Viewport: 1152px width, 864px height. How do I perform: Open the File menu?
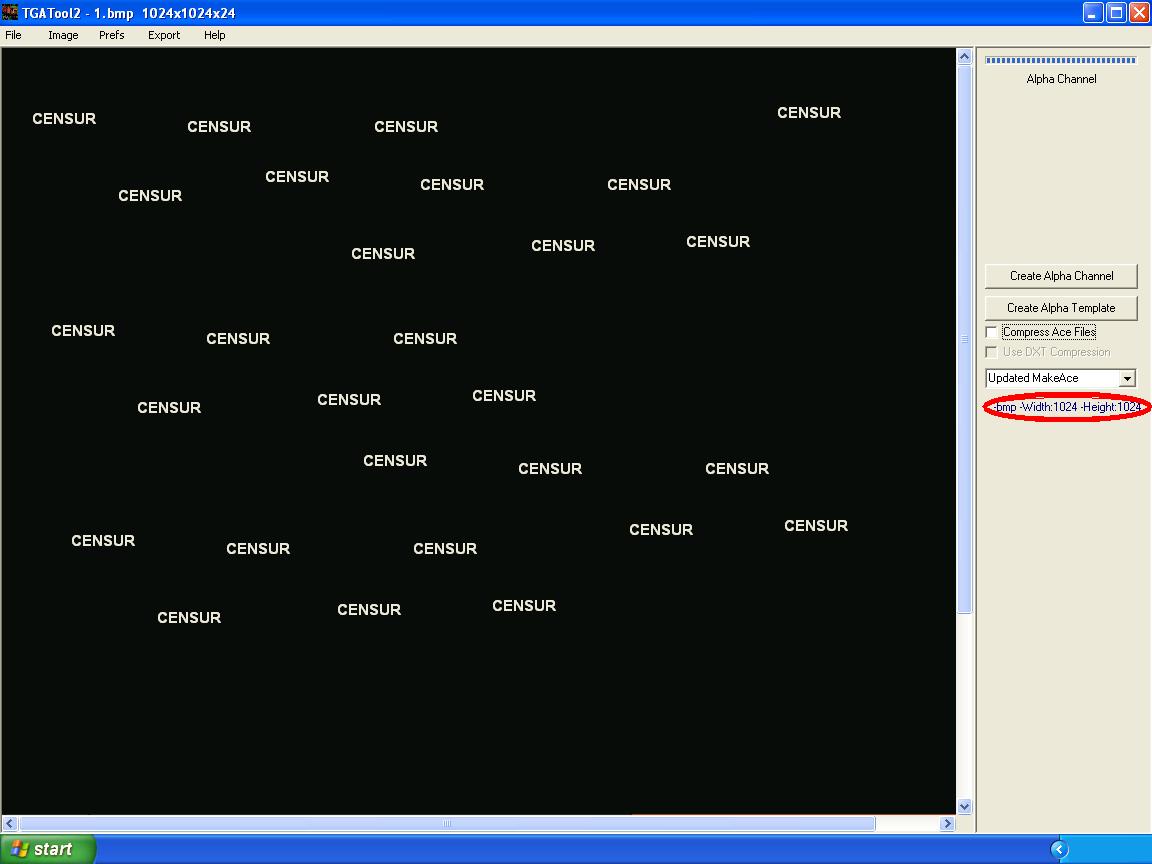point(13,35)
